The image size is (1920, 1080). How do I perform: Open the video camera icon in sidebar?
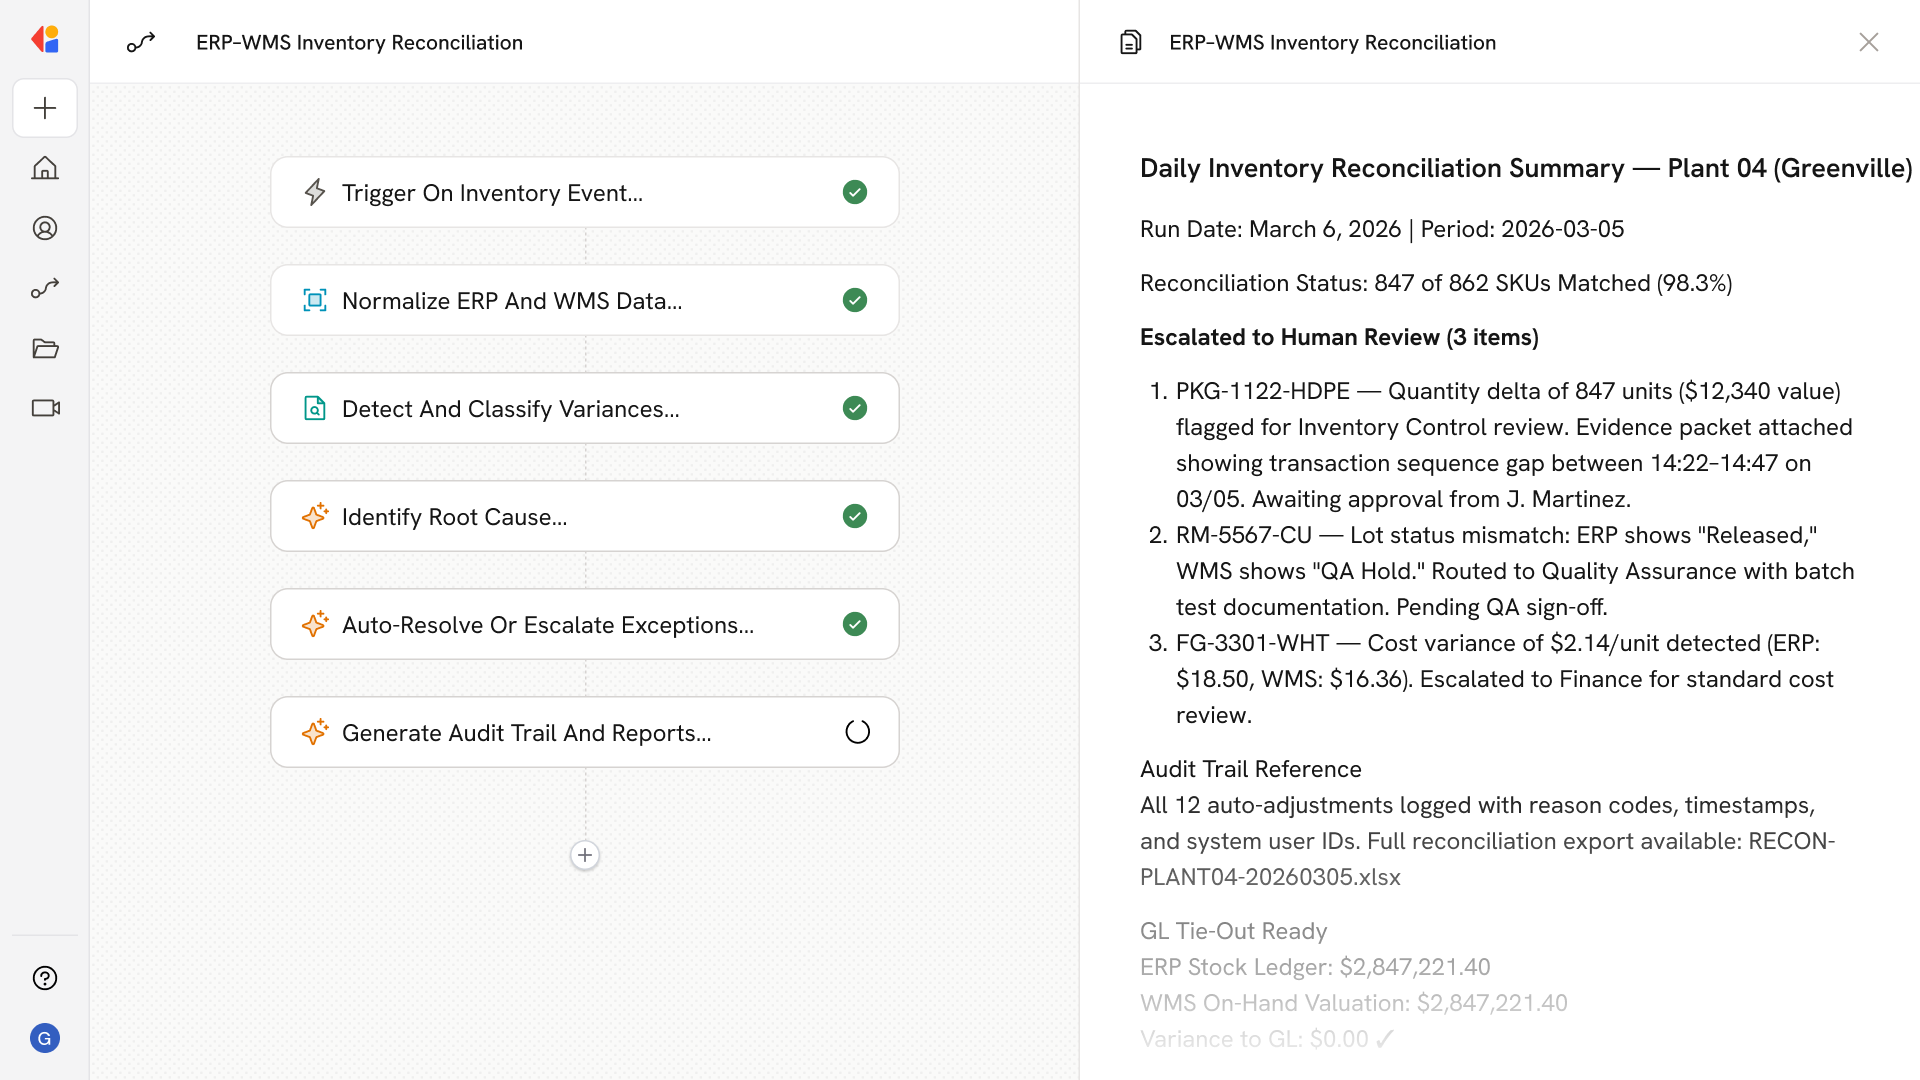tap(45, 408)
